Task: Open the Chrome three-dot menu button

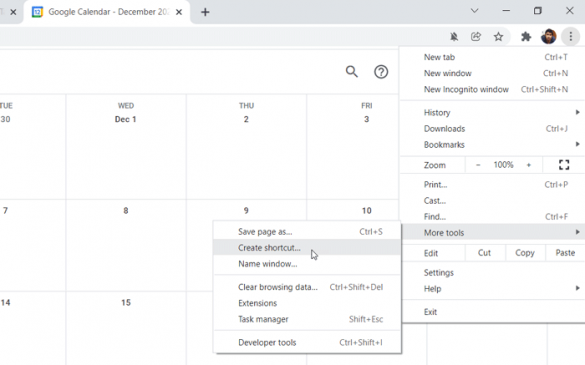Action: (570, 37)
